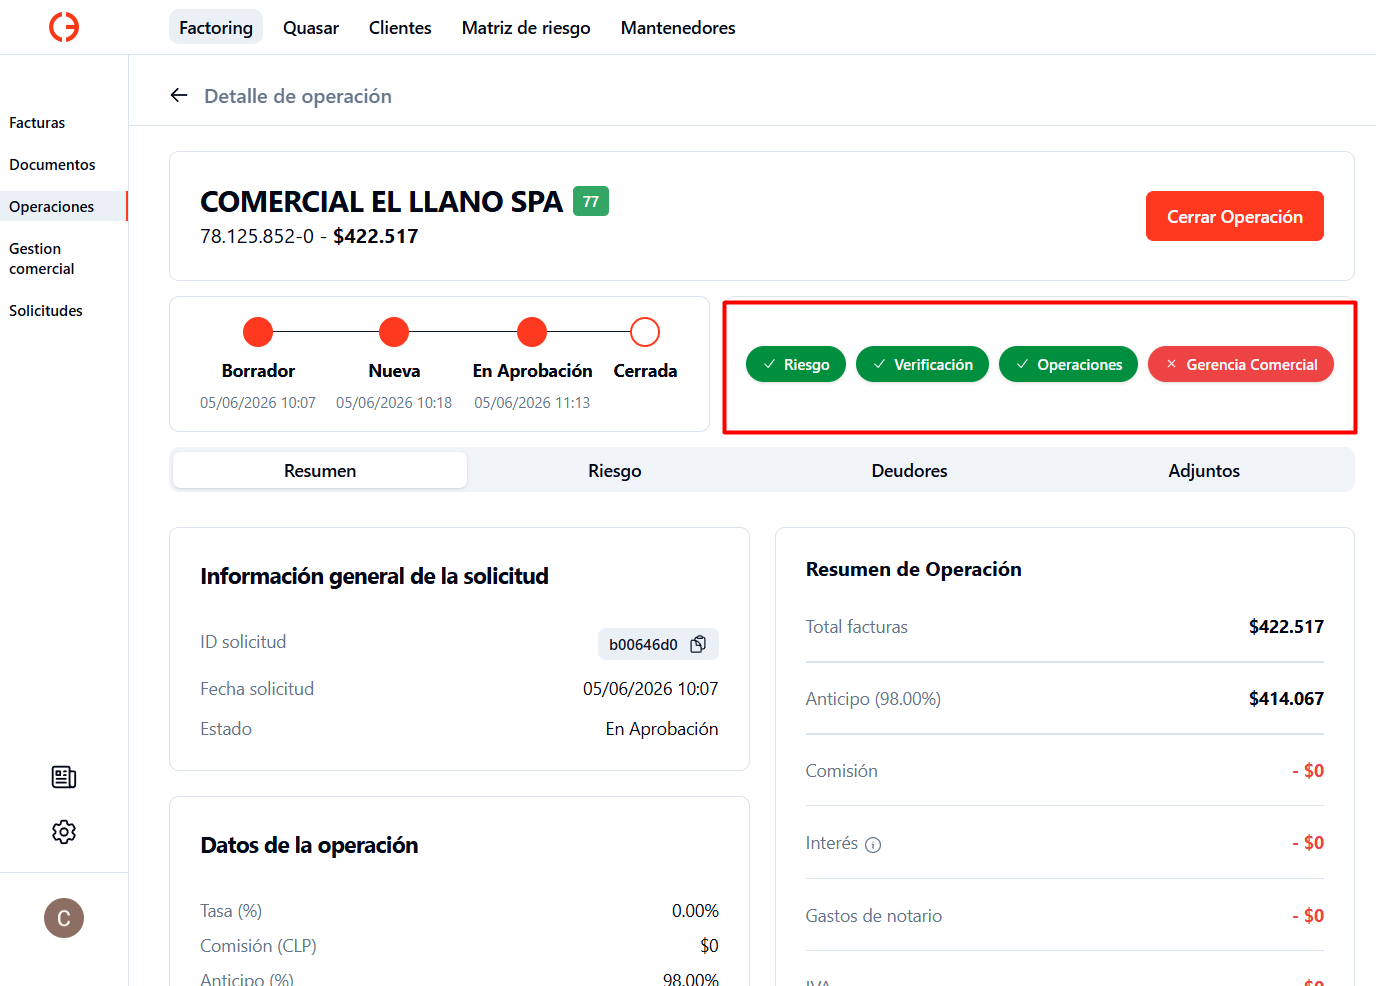This screenshot has width=1376, height=986.
Task: Open Mantenedores menu item
Action: click(678, 27)
